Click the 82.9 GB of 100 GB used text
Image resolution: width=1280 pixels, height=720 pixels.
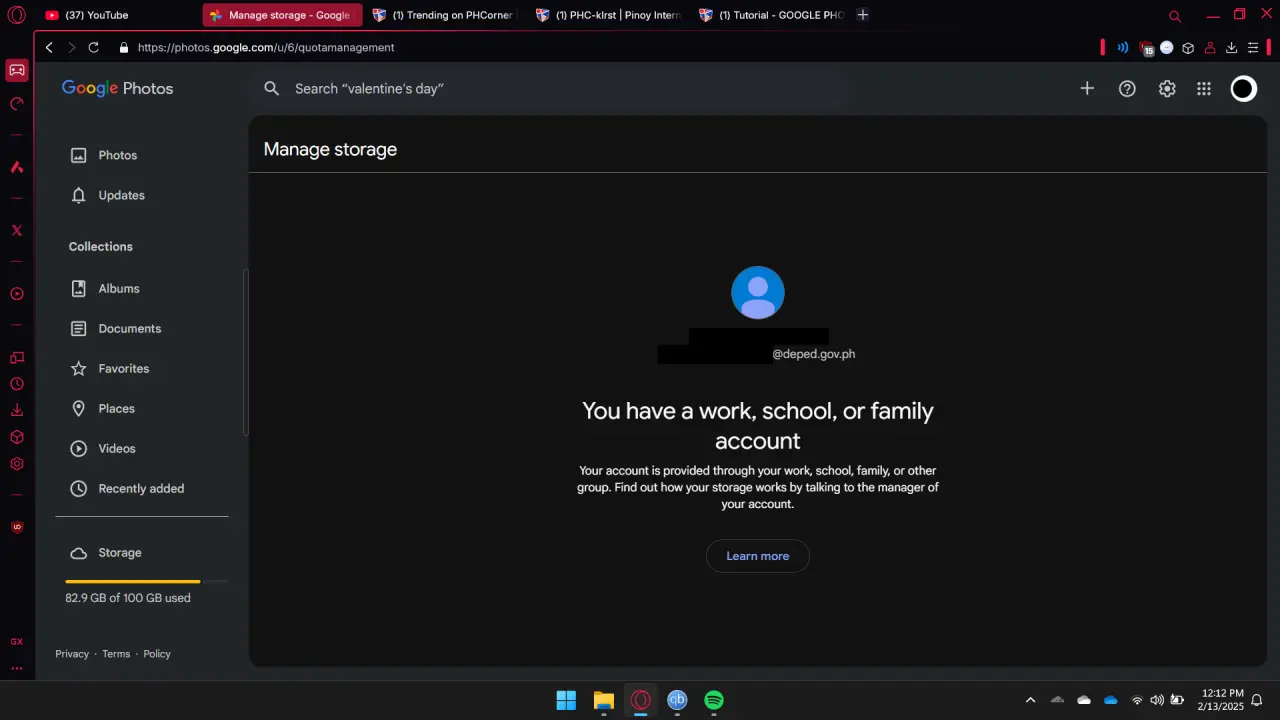pyautogui.click(x=128, y=598)
